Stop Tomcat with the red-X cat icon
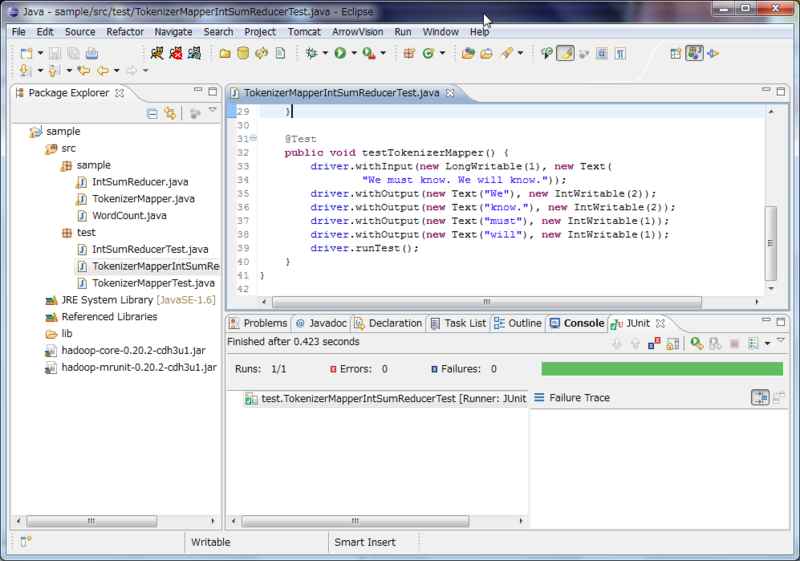800x561 pixels. (176, 53)
